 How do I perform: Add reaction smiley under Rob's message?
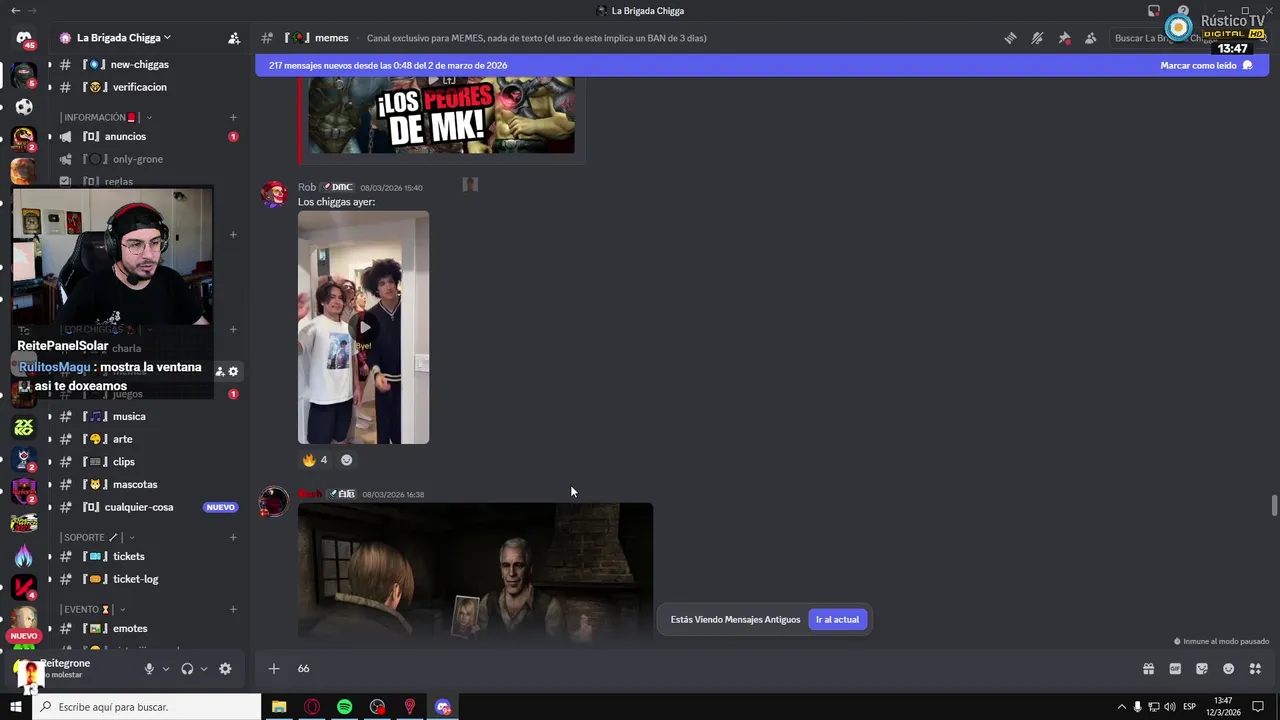[347, 460]
